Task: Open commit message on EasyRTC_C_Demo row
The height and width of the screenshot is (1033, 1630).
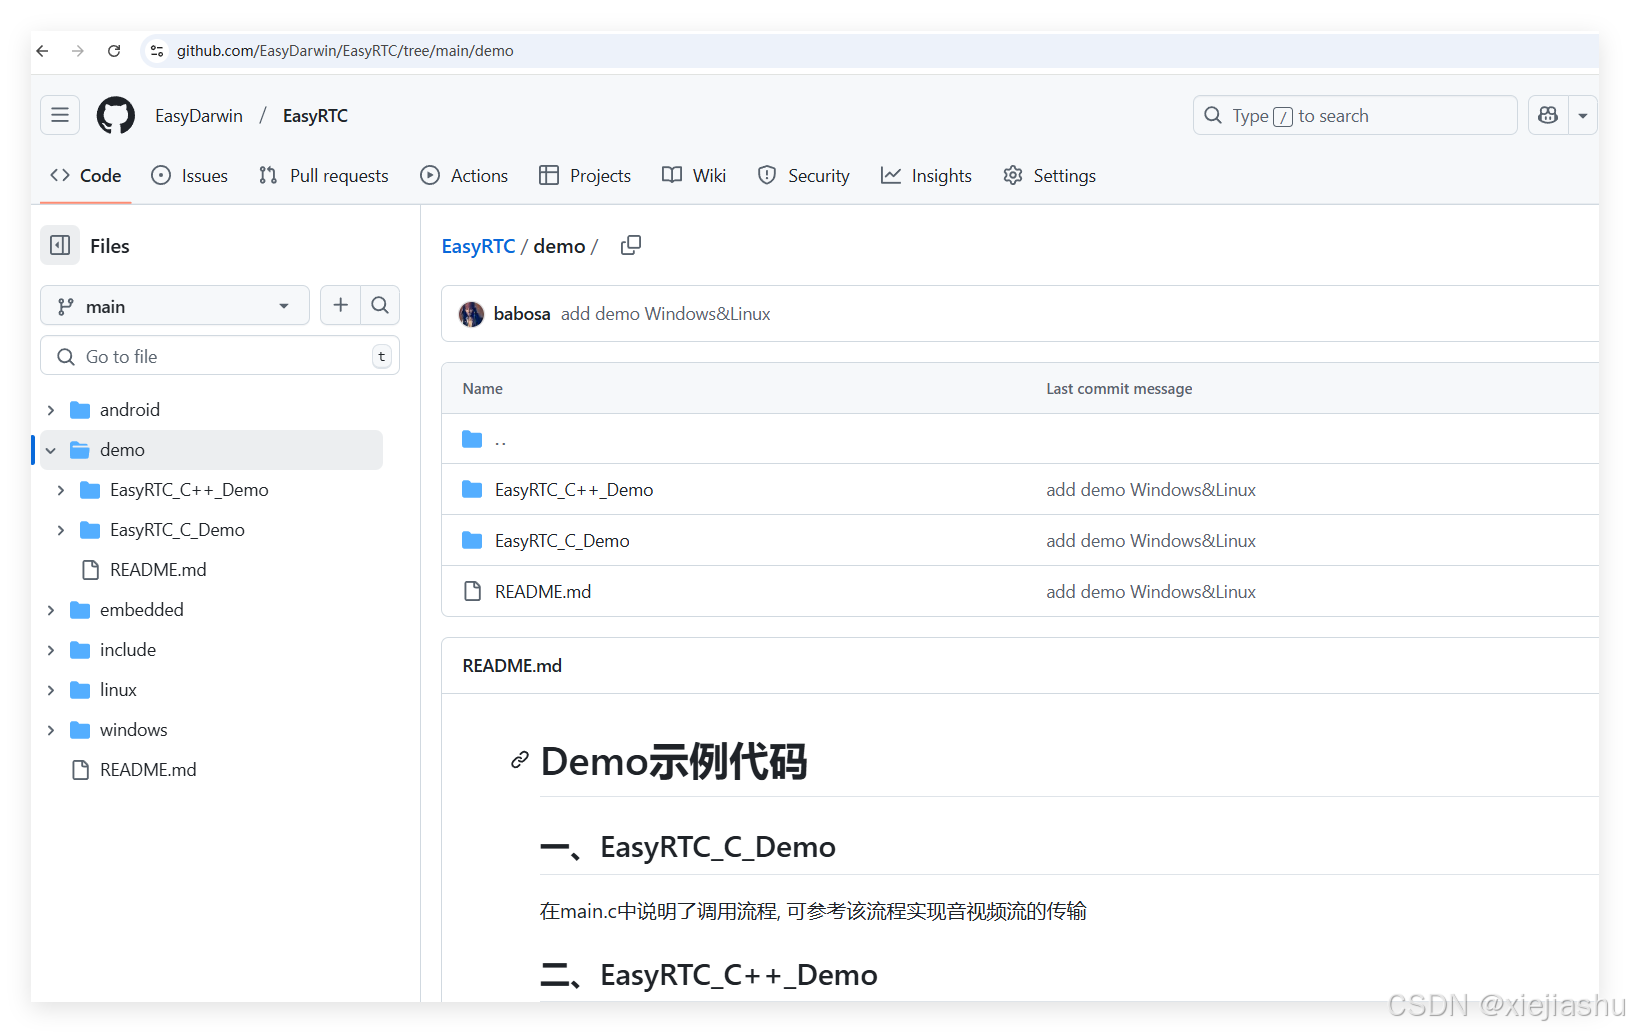Action: (1151, 541)
